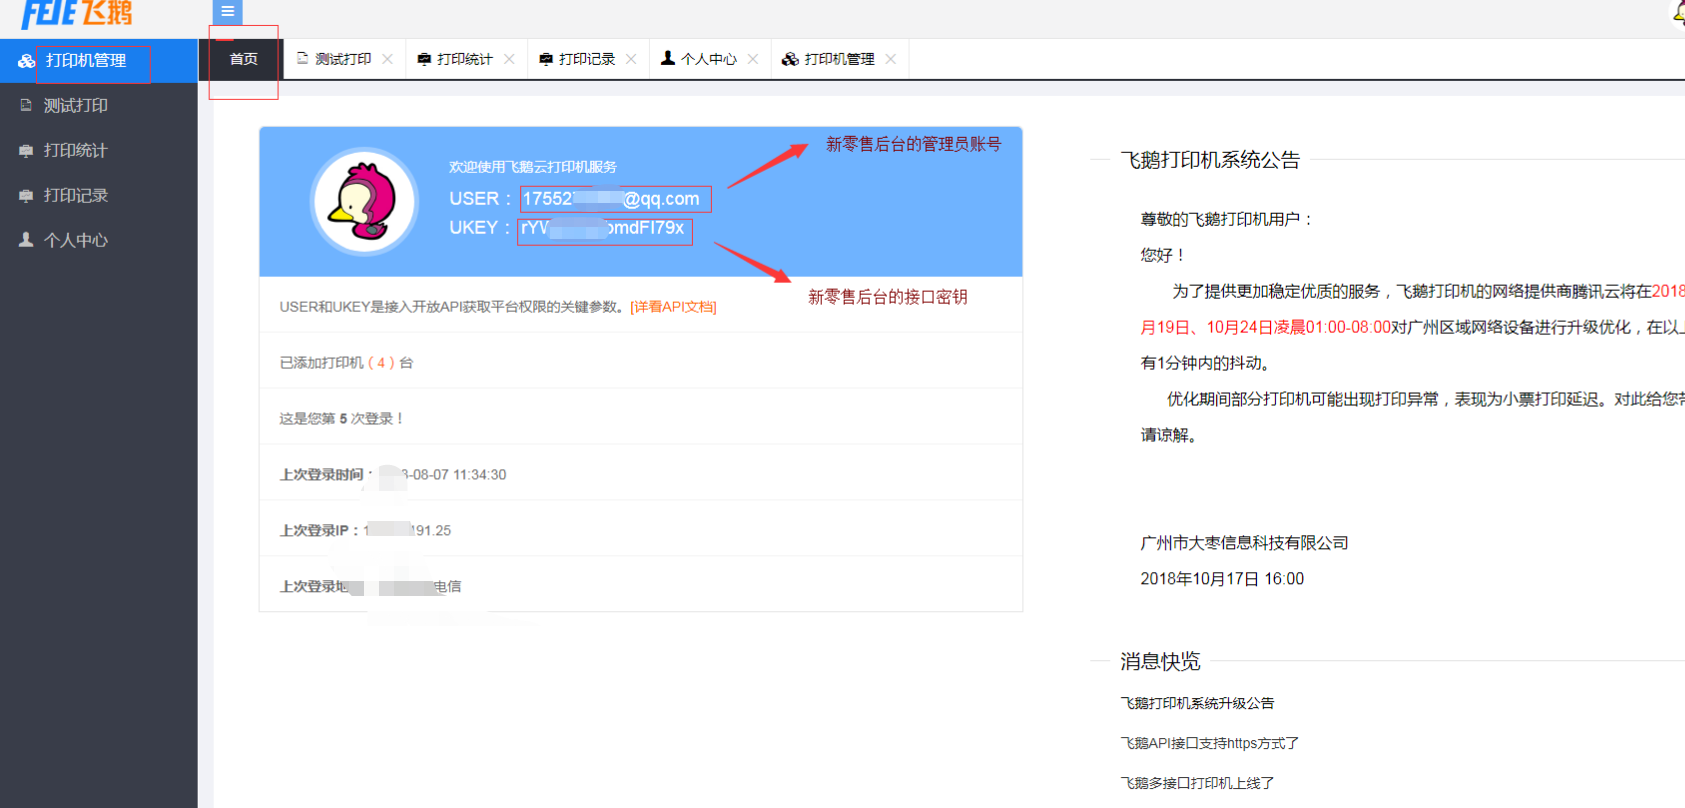The image size is (1685, 808).
Task: Close the 打印记录 tab
Action: click(631, 59)
